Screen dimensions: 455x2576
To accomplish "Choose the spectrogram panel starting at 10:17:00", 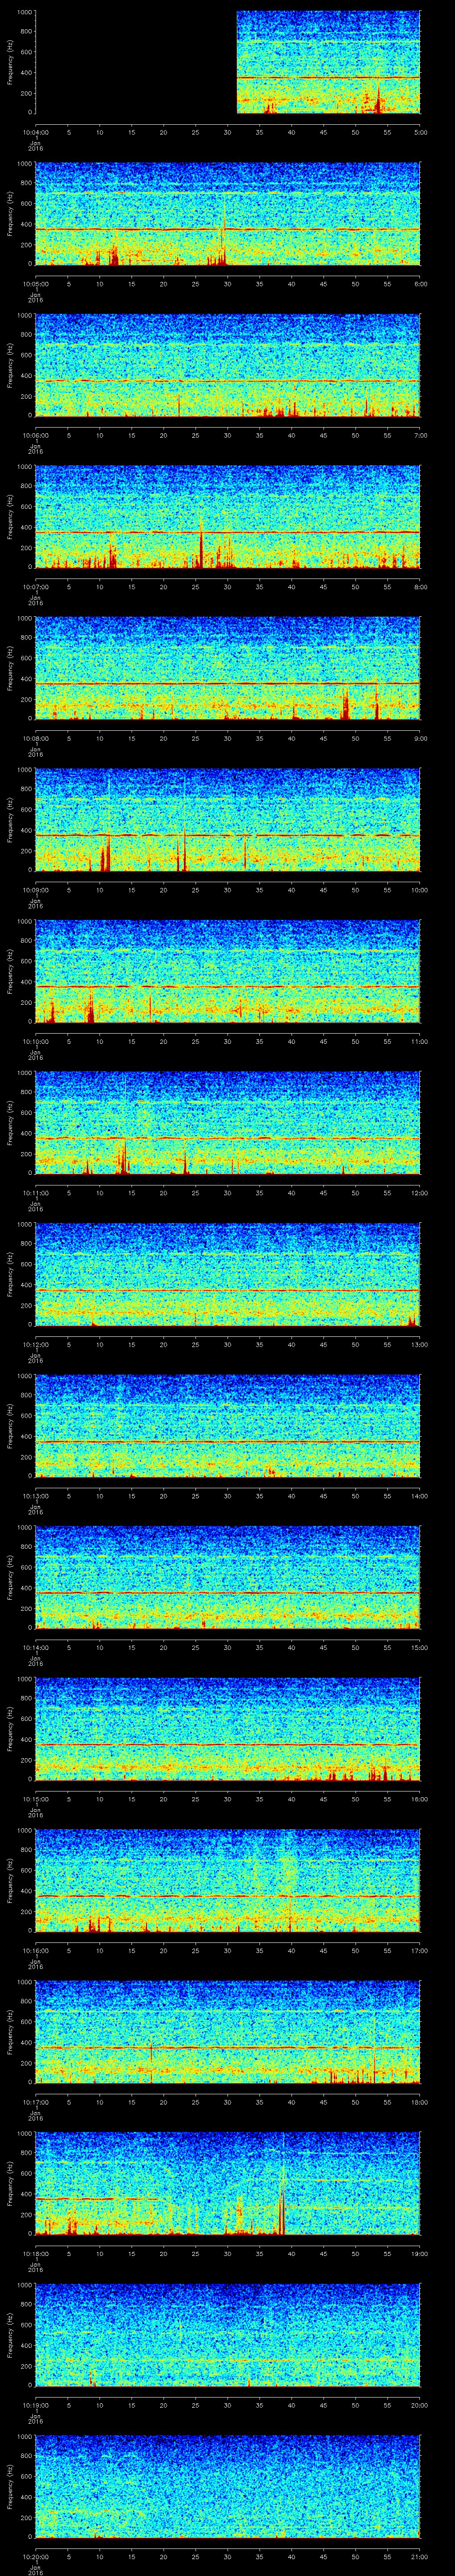I will [228, 2032].
